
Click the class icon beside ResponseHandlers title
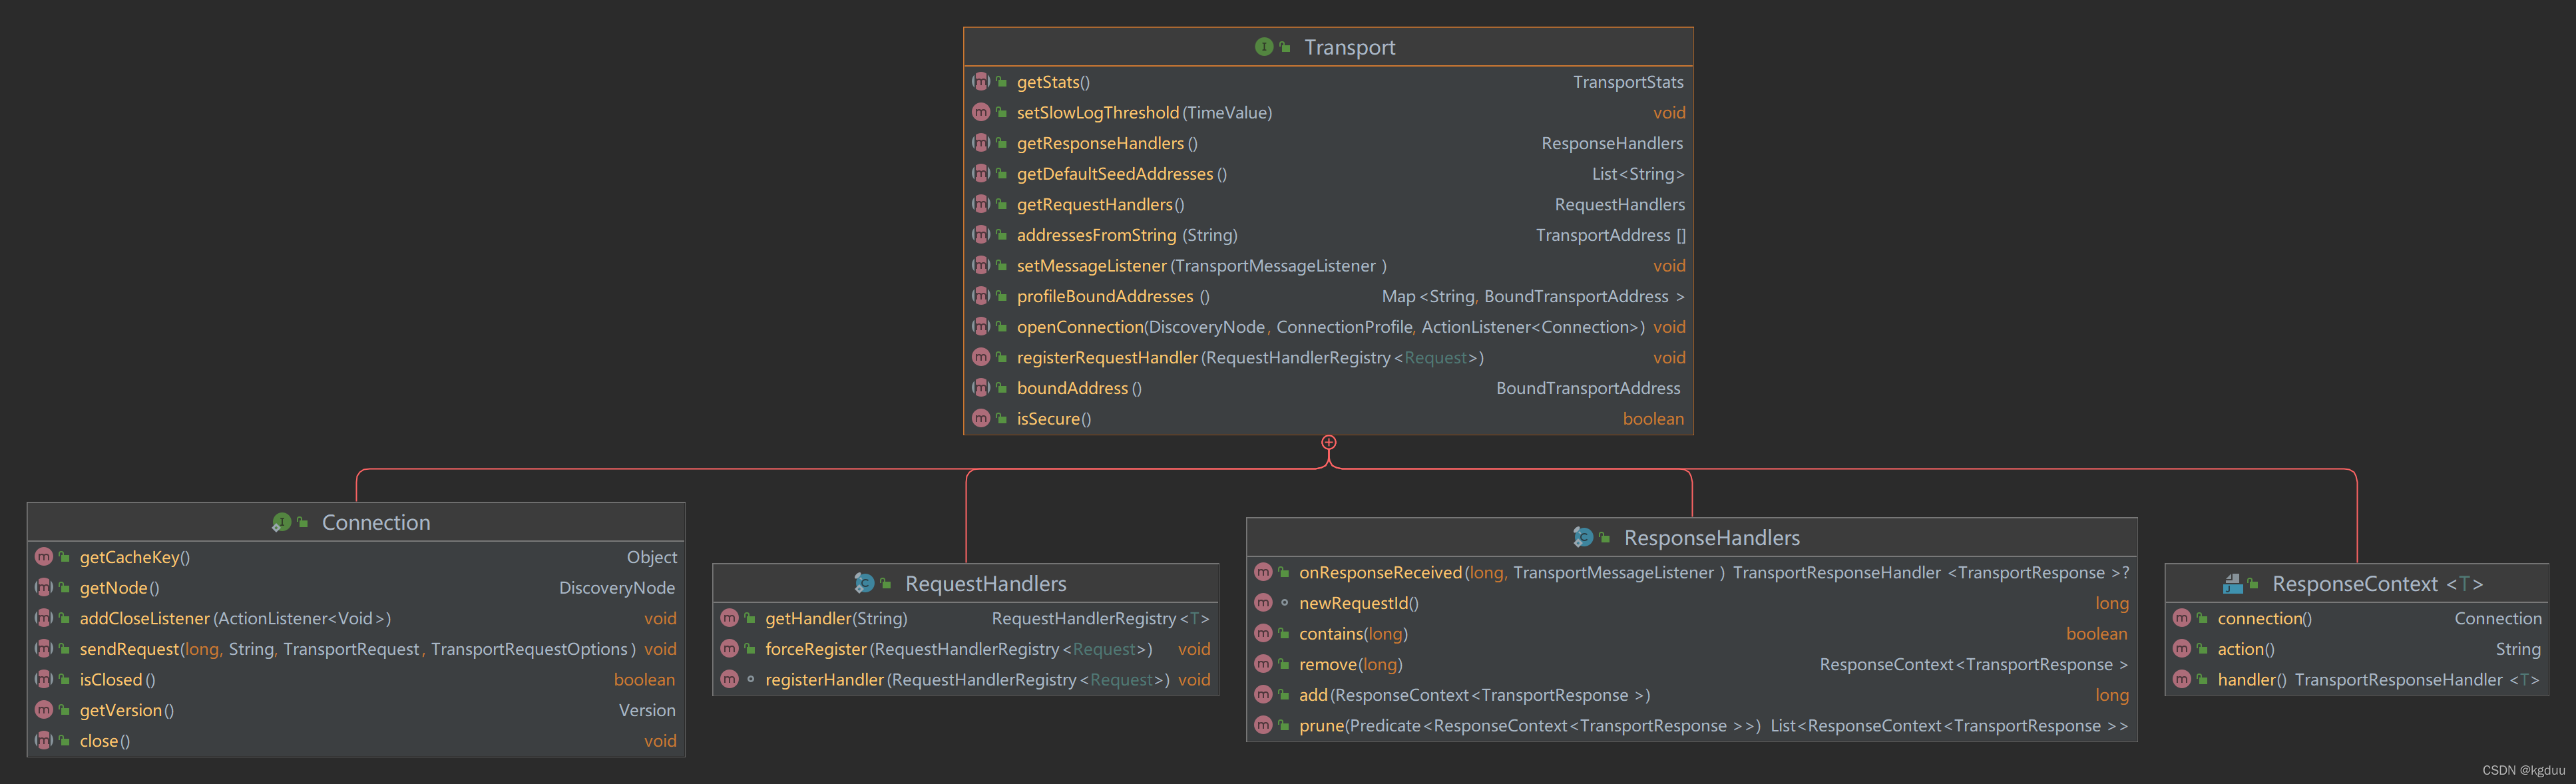coord(1583,537)
